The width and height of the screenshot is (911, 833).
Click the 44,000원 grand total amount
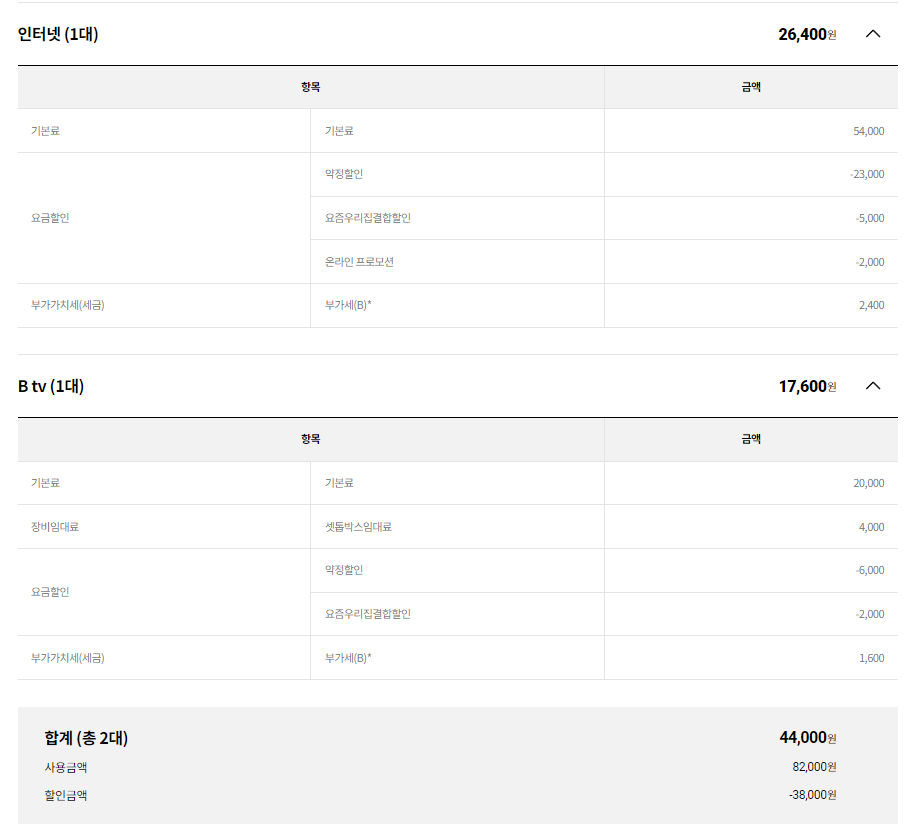click(807, 738)
